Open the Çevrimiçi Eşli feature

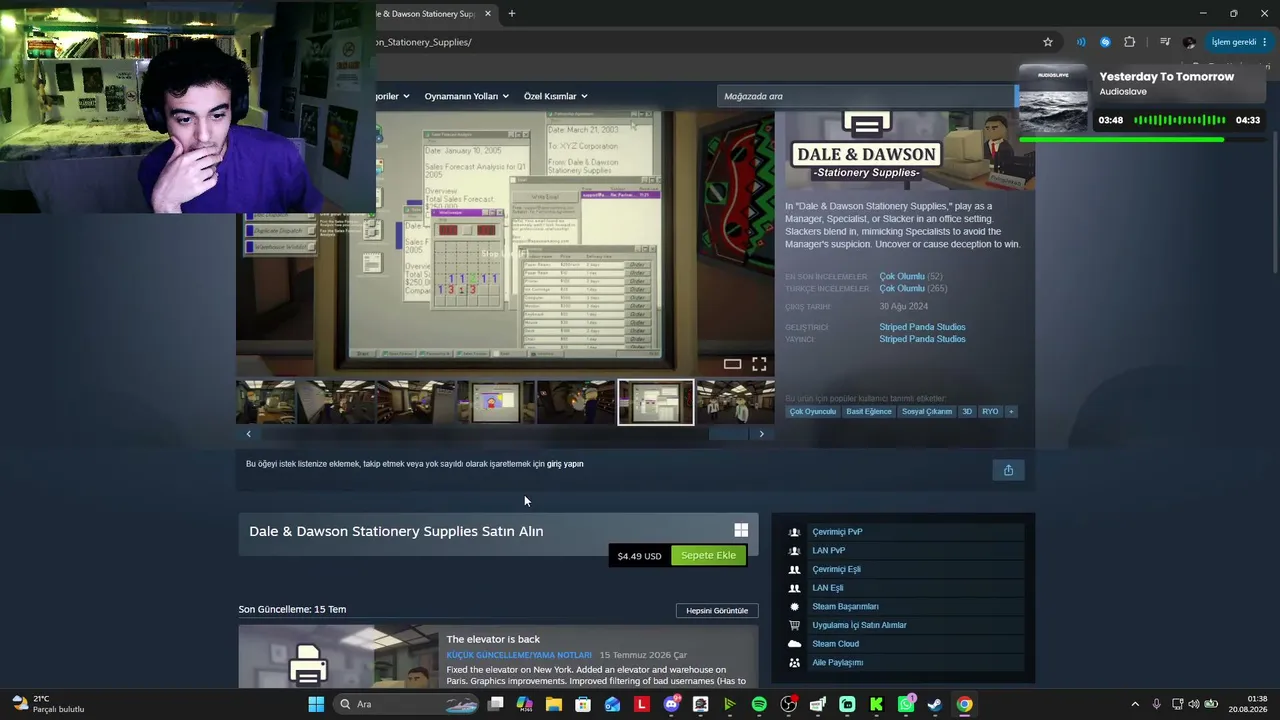pyautogui.click(x=836, y=569)
